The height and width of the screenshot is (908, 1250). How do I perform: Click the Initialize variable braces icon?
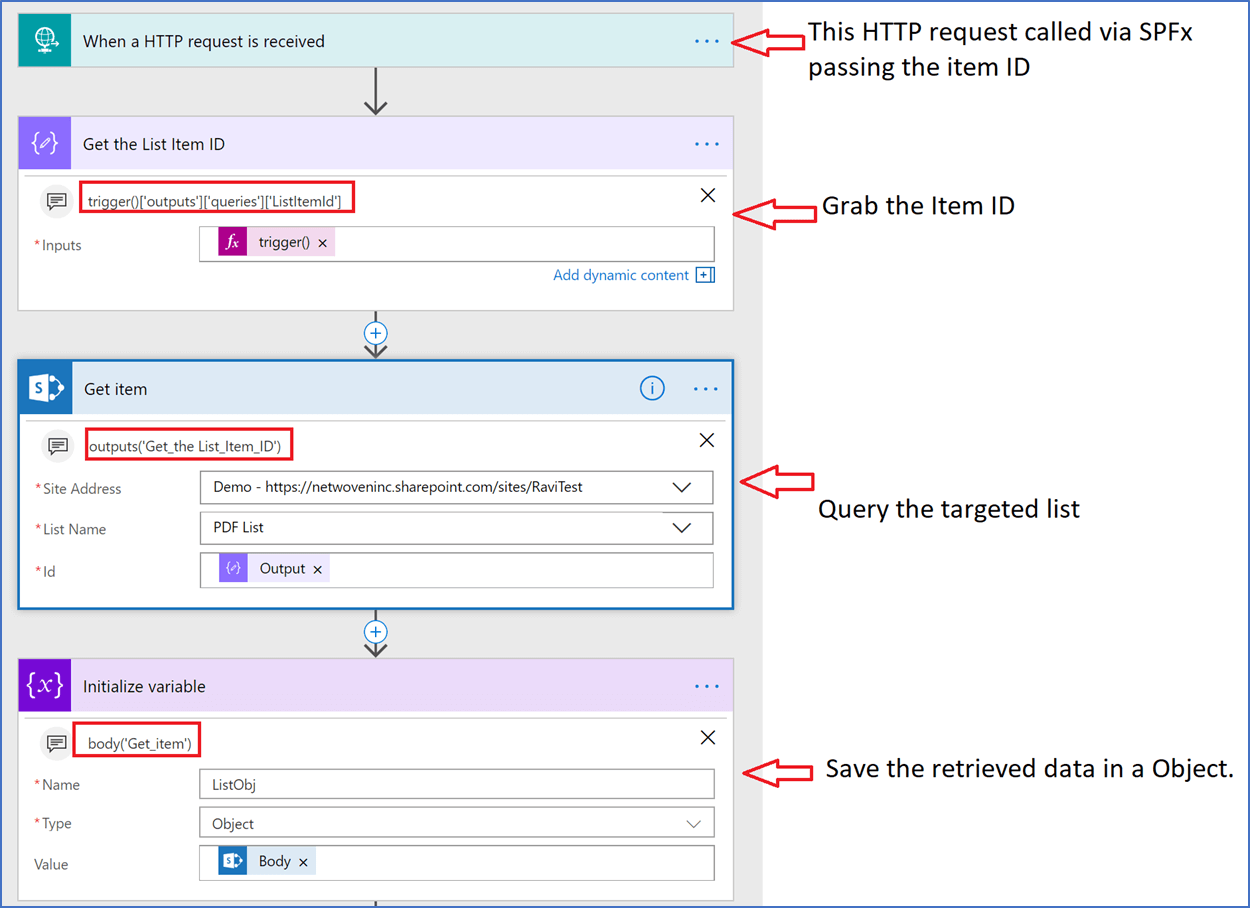pos(44,686)
